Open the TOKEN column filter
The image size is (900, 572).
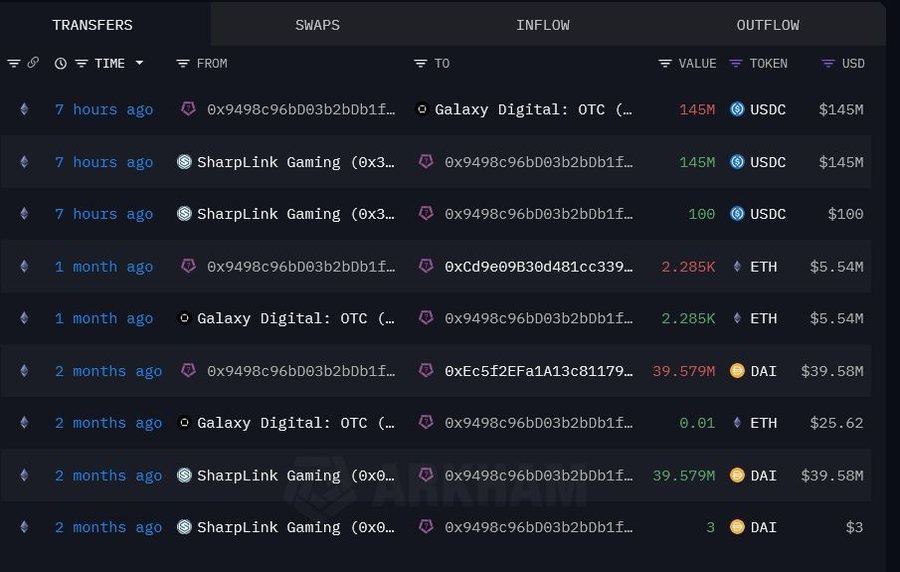tap(735, 64)
